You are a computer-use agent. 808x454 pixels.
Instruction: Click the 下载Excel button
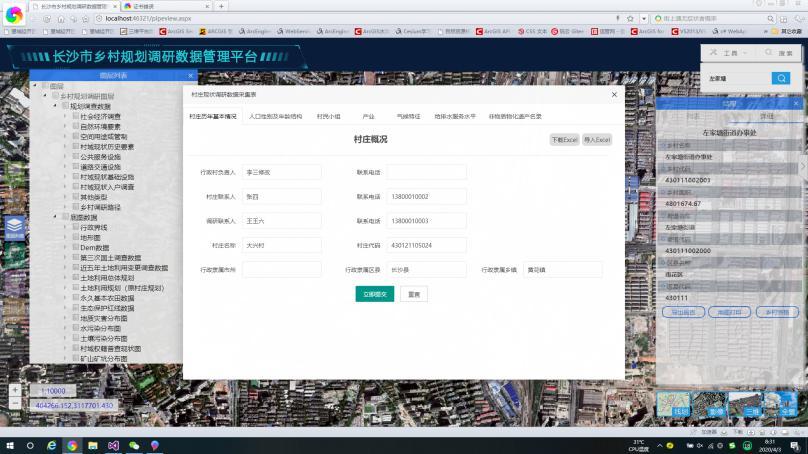point(564,140)
